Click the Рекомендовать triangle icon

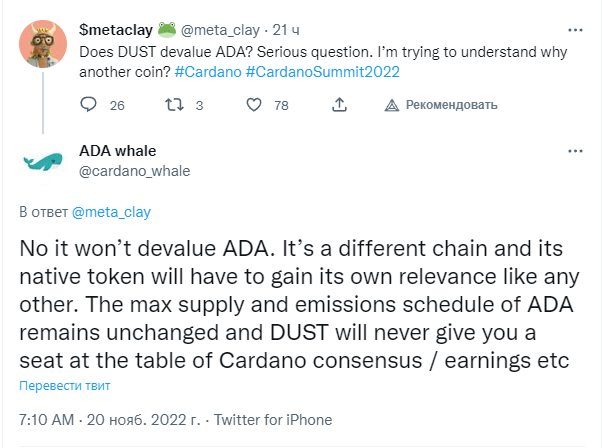[x=392, y=105]
